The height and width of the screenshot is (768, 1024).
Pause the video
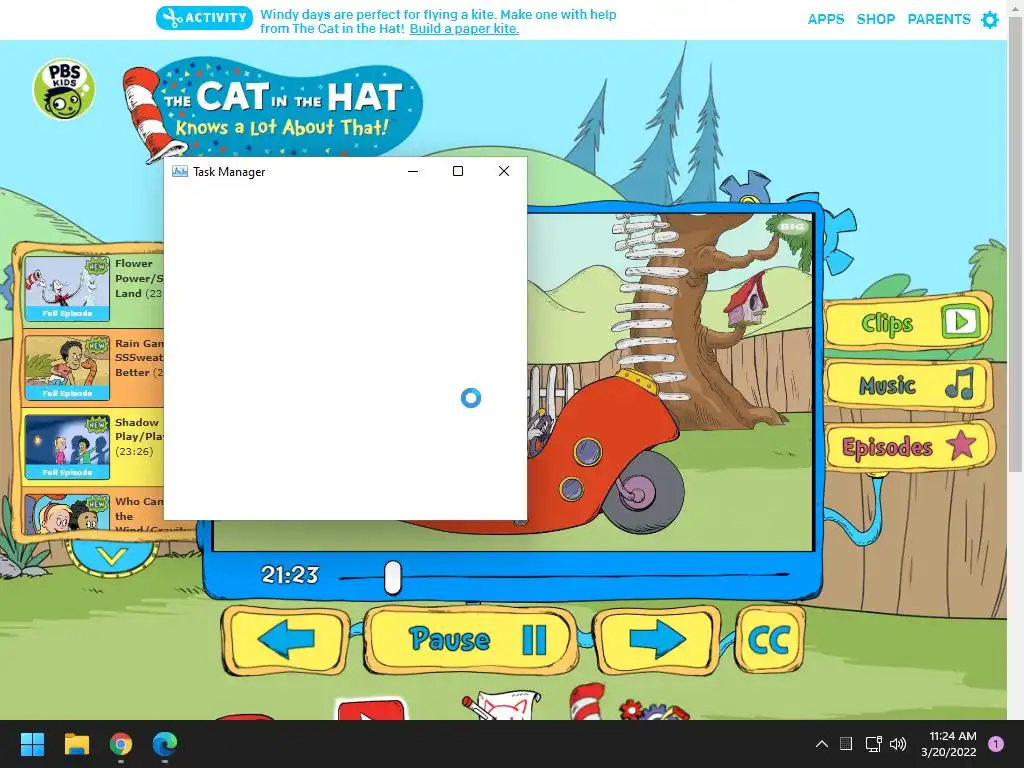[x=472, y=639]
